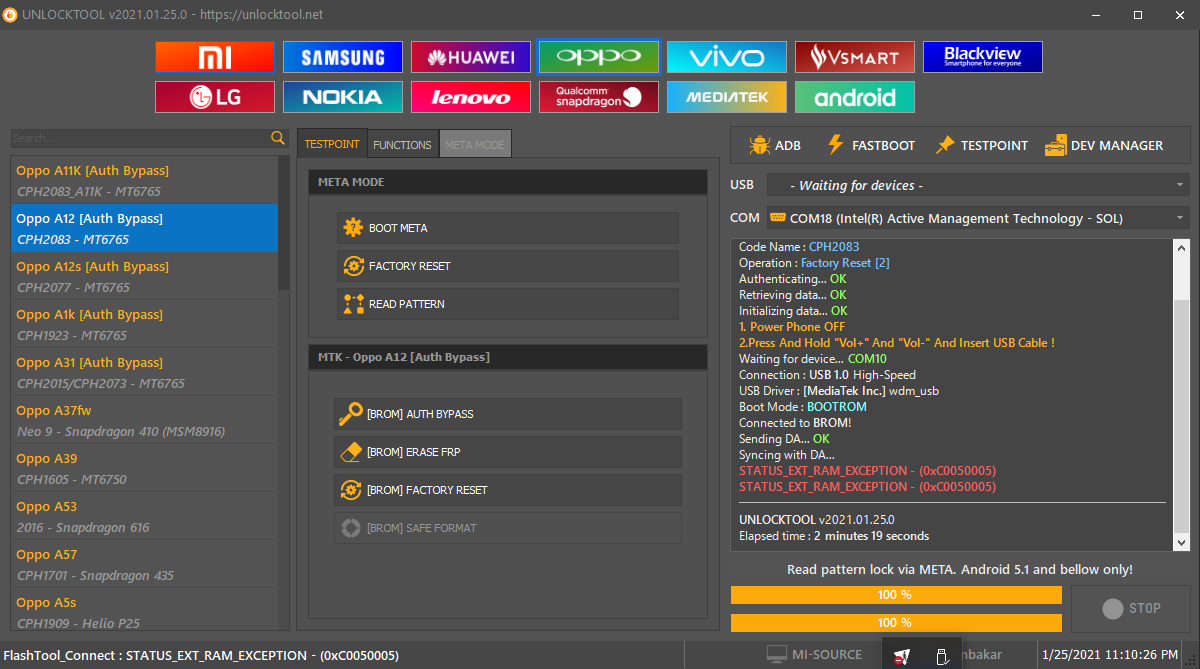
Task: Click the [BROM] ERASE FRP button
Action: 508,452
